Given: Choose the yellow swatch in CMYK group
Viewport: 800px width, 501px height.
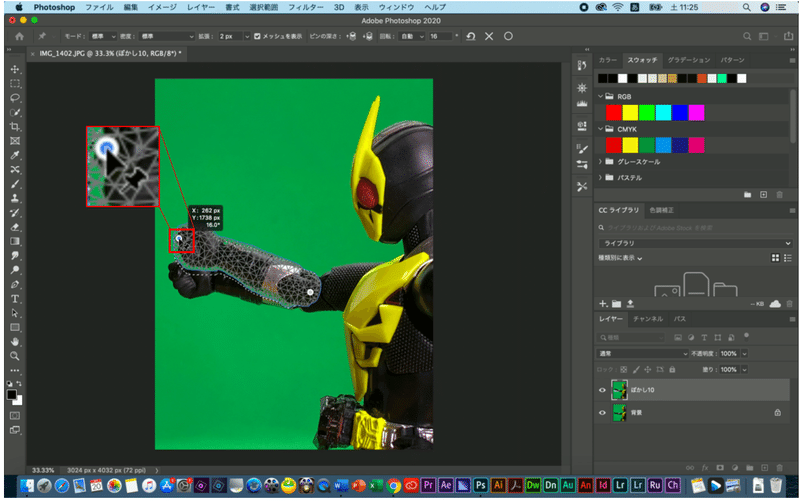Looking at the screenshot, I should point(630,145).
